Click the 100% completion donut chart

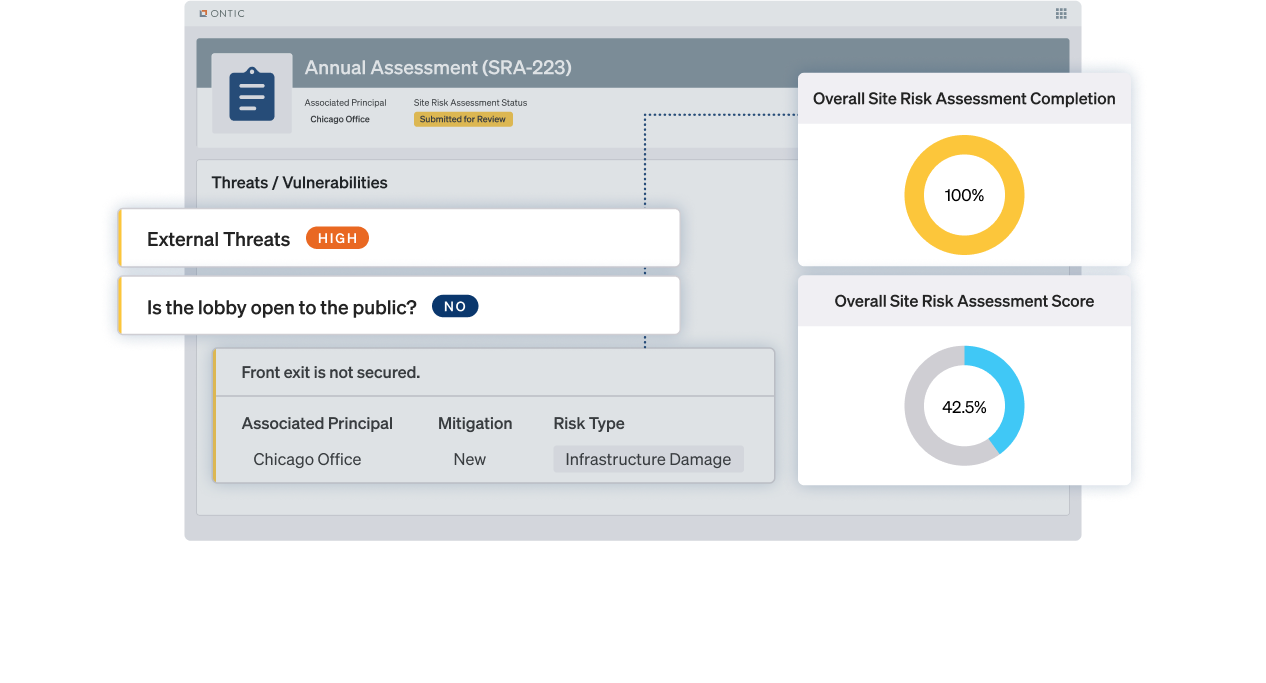(964, 195)
